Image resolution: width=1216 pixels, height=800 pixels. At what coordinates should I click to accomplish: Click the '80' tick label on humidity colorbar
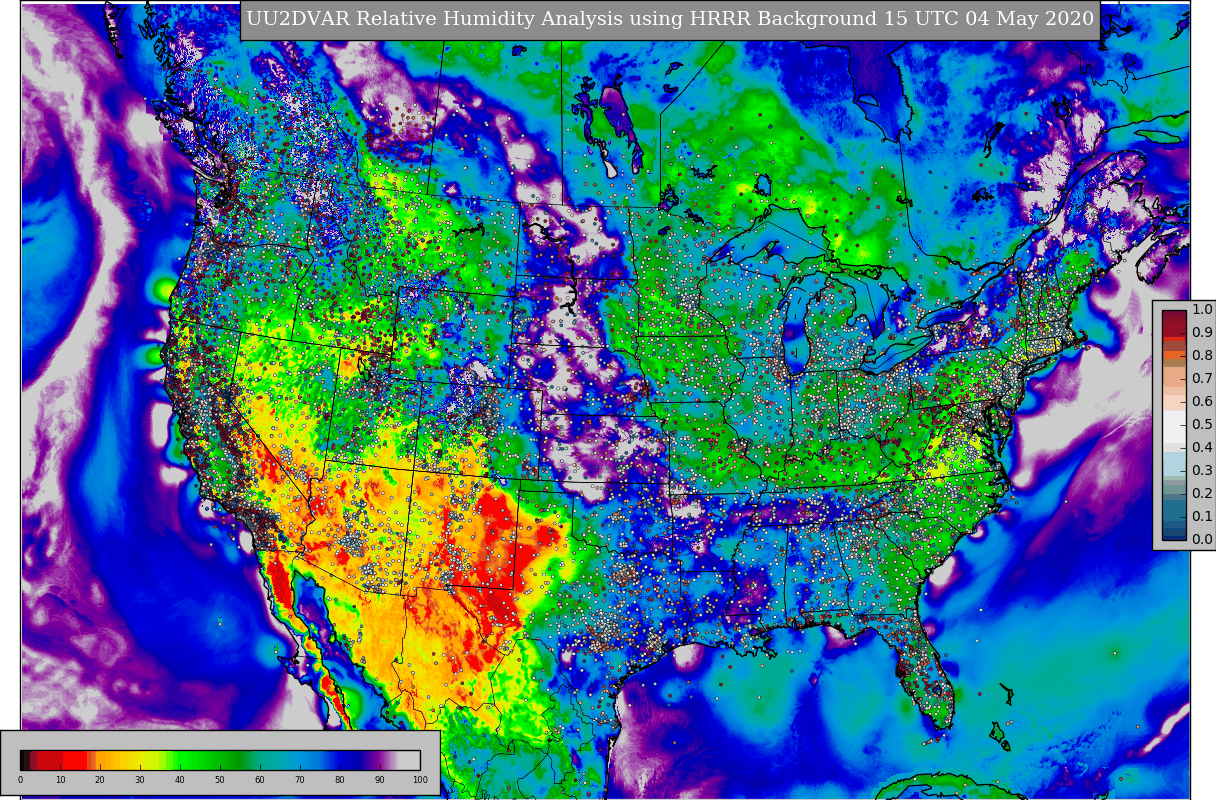(340, 780)
